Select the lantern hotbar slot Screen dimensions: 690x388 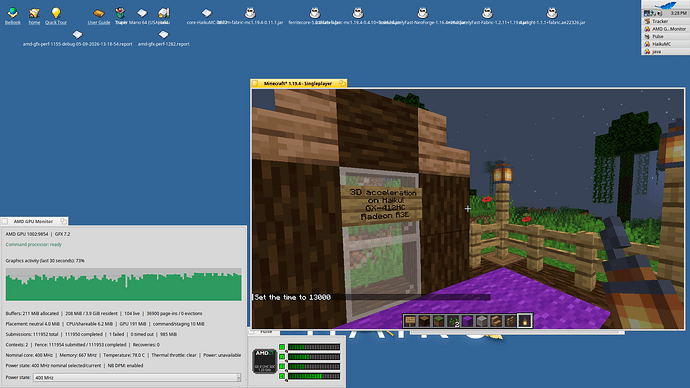(525, 321)
